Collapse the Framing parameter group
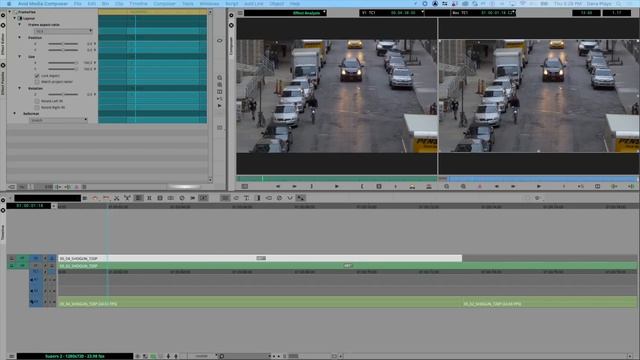The height and width of the screenshot is (360, 640). pyautogui.click(x=15, y=18)
